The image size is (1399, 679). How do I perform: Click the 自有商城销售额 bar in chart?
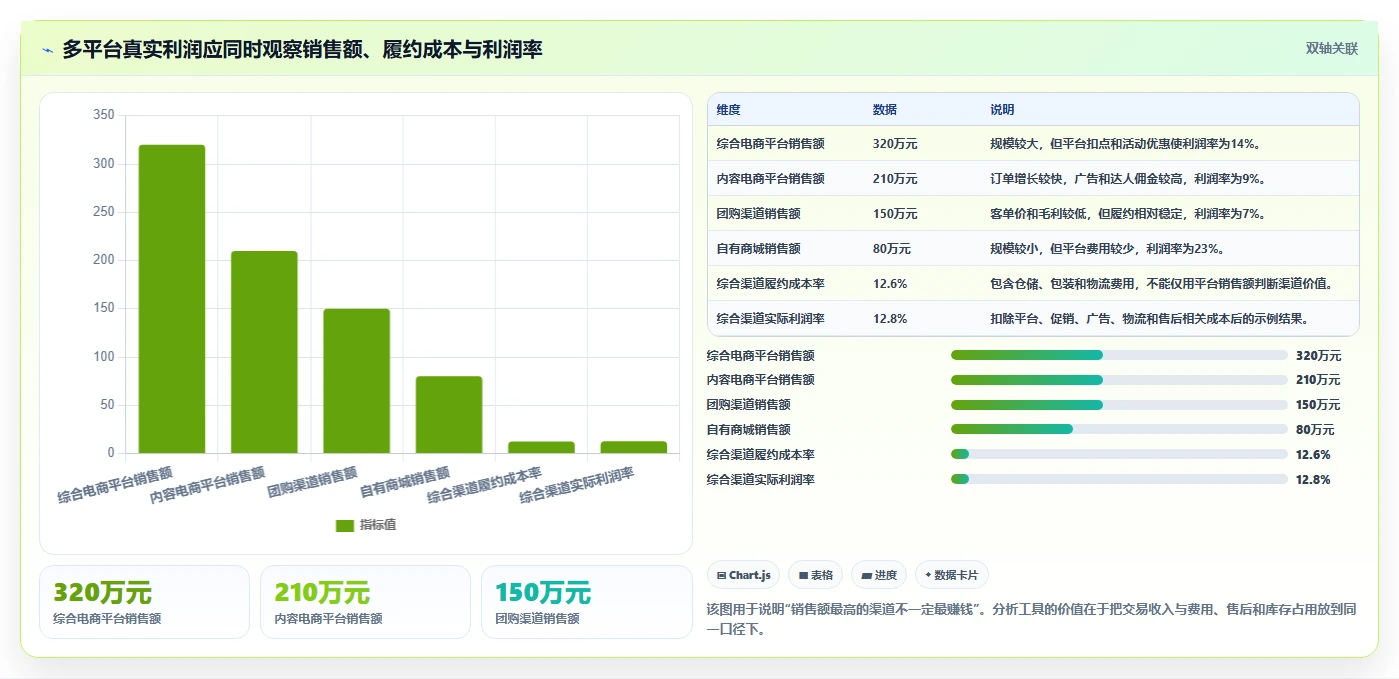click(449, 415)
